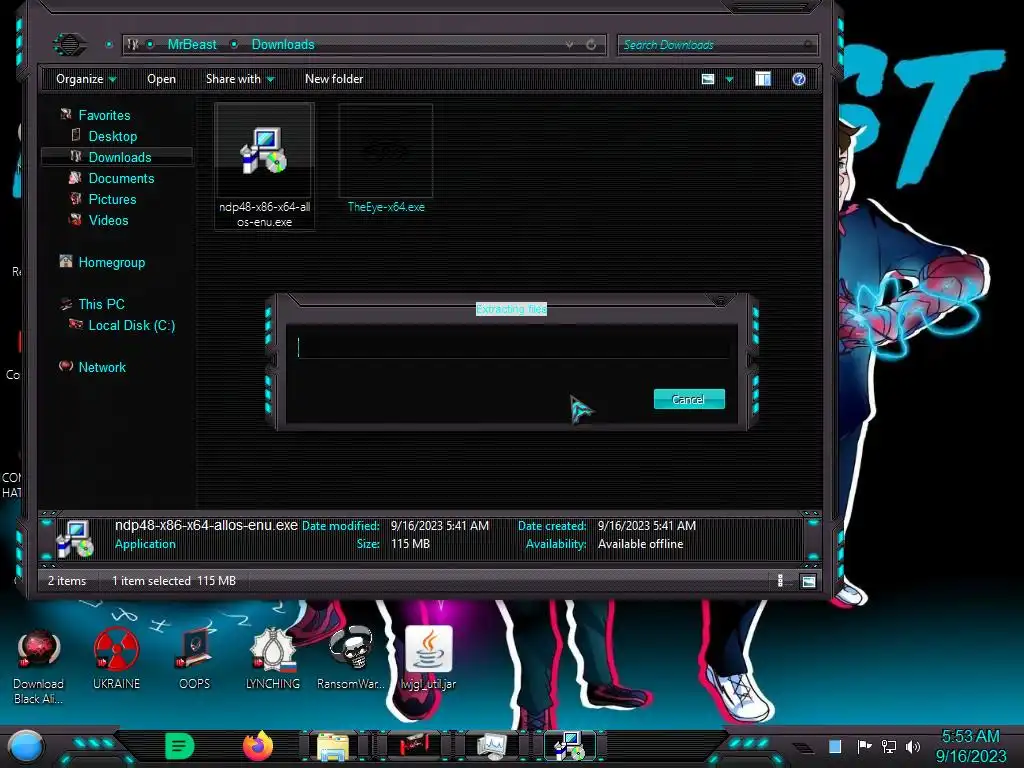This screenshot has width=1024, height=768.
Task: Click the Extracting files dialog title
Action: click(511, 309)
